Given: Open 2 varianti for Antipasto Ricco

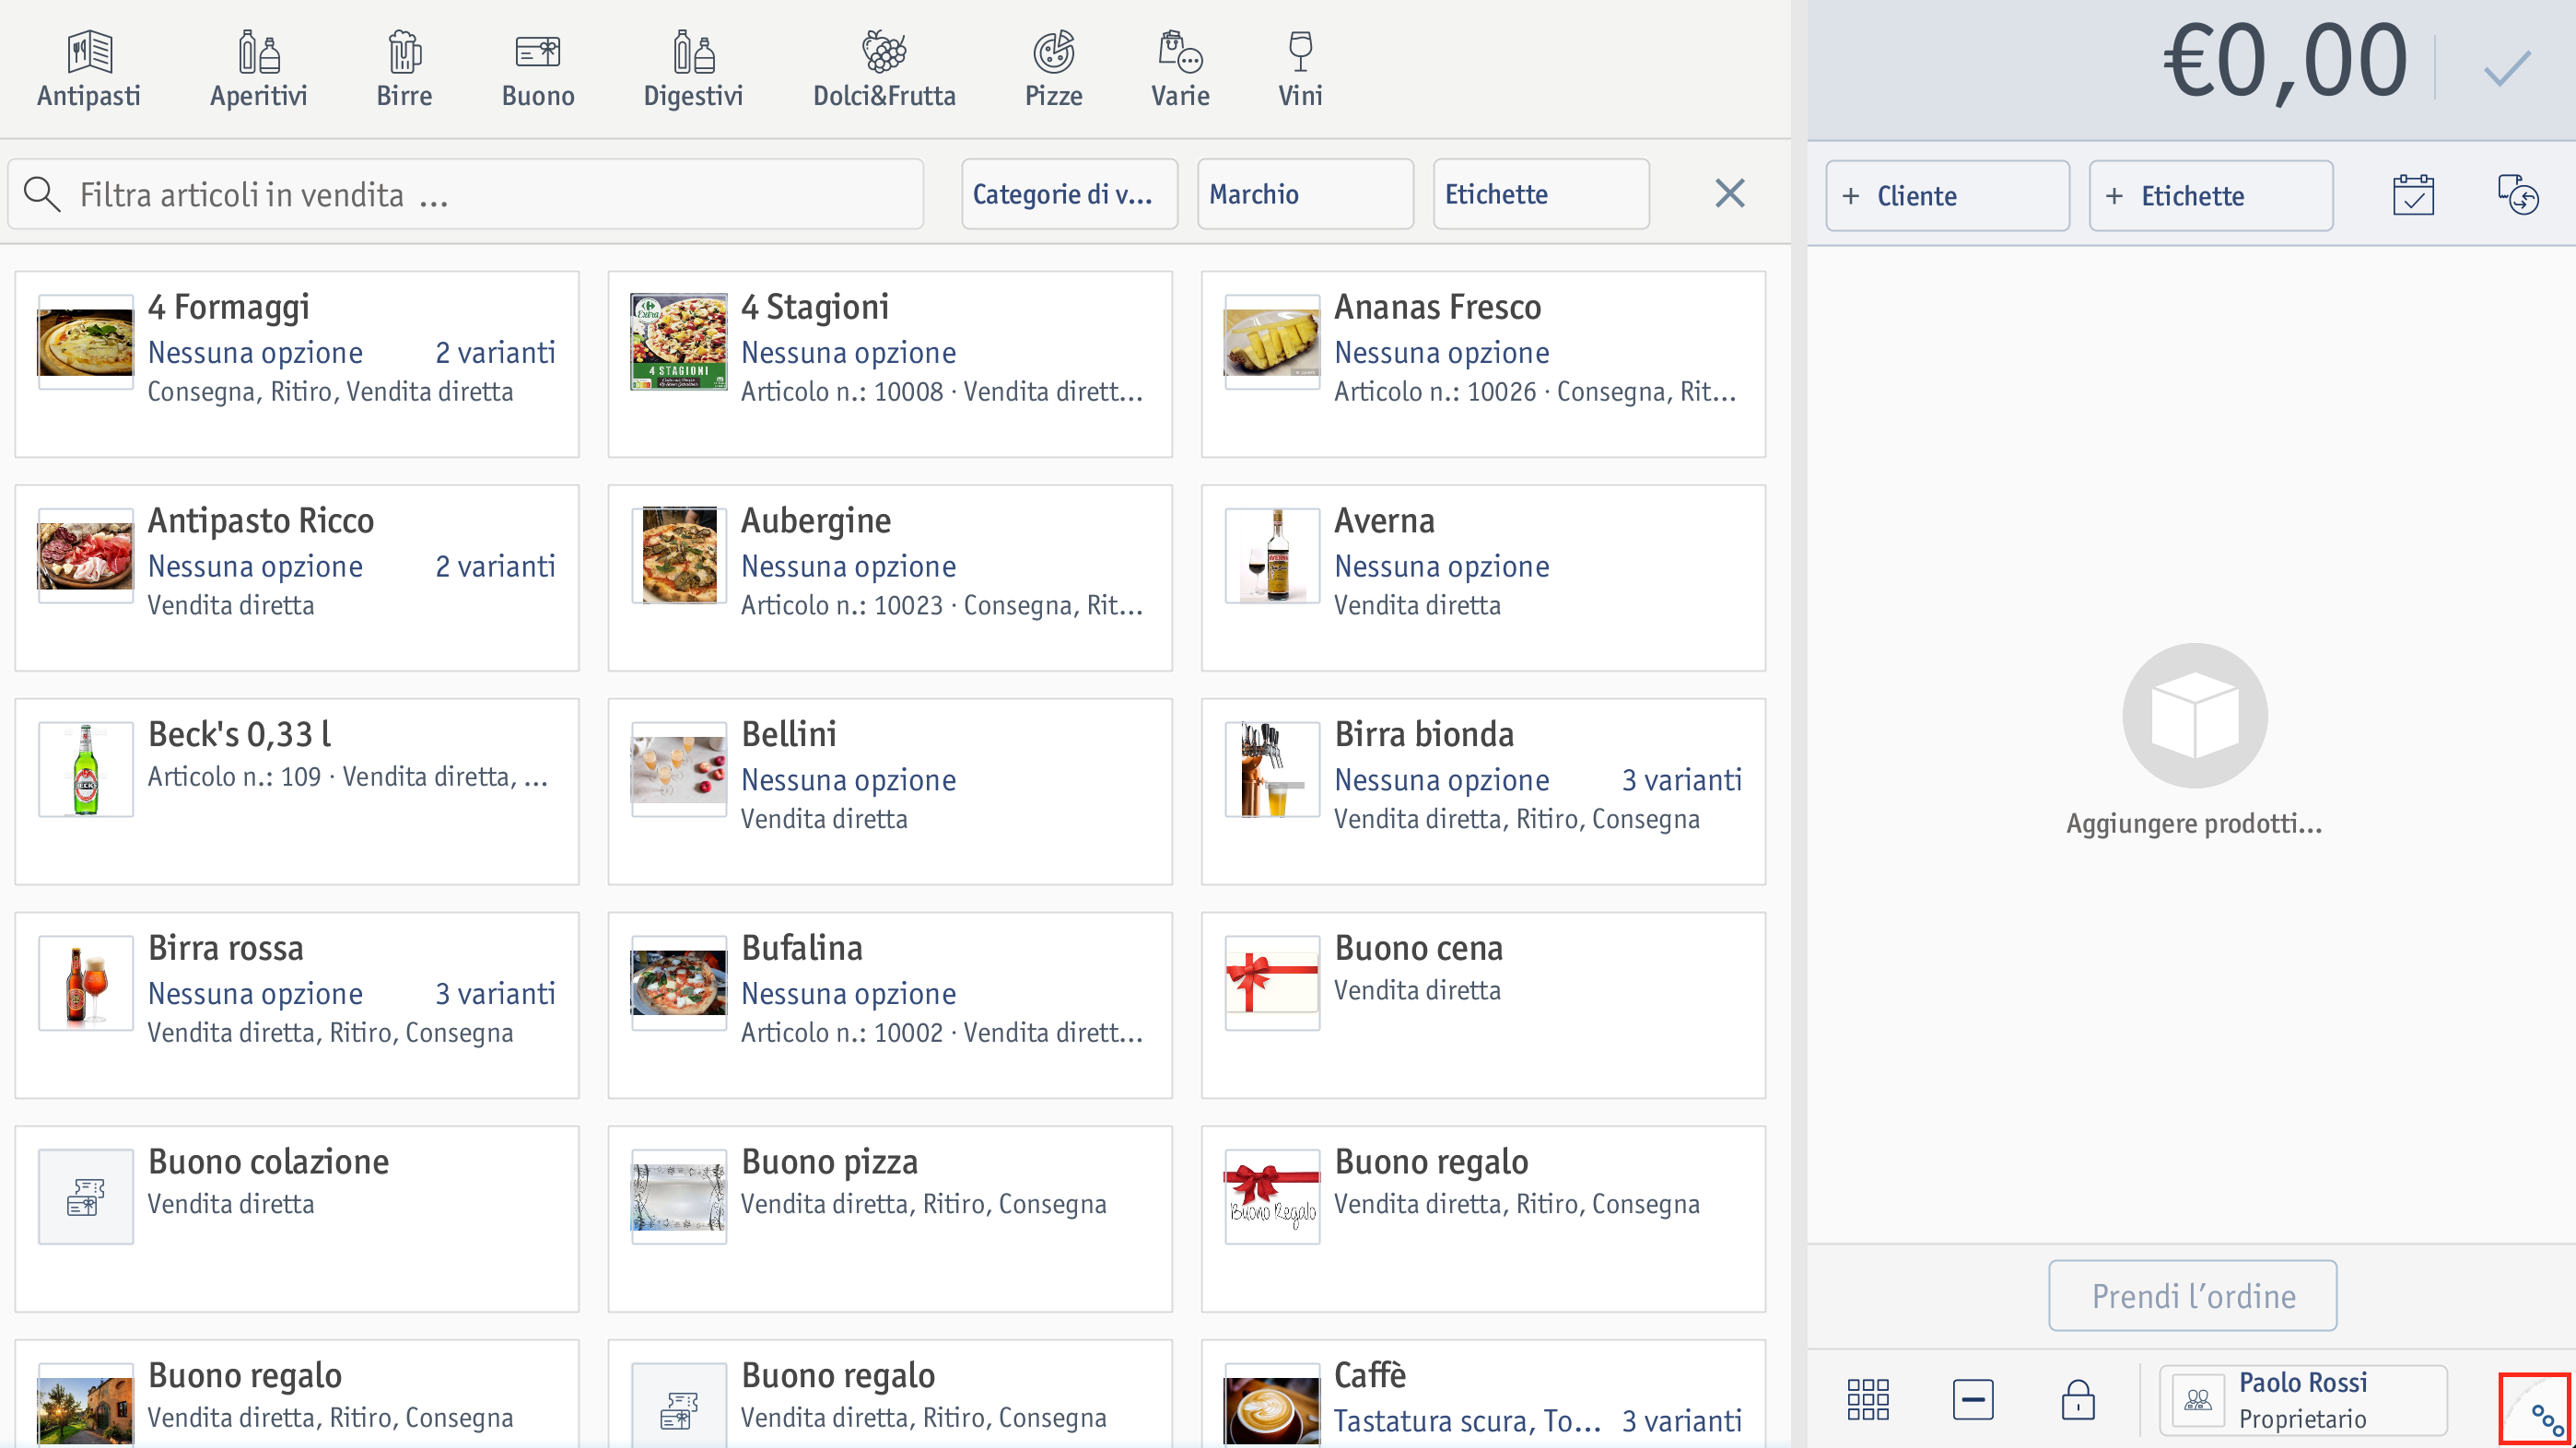Looking at the screenshot, I should [495, 566].
